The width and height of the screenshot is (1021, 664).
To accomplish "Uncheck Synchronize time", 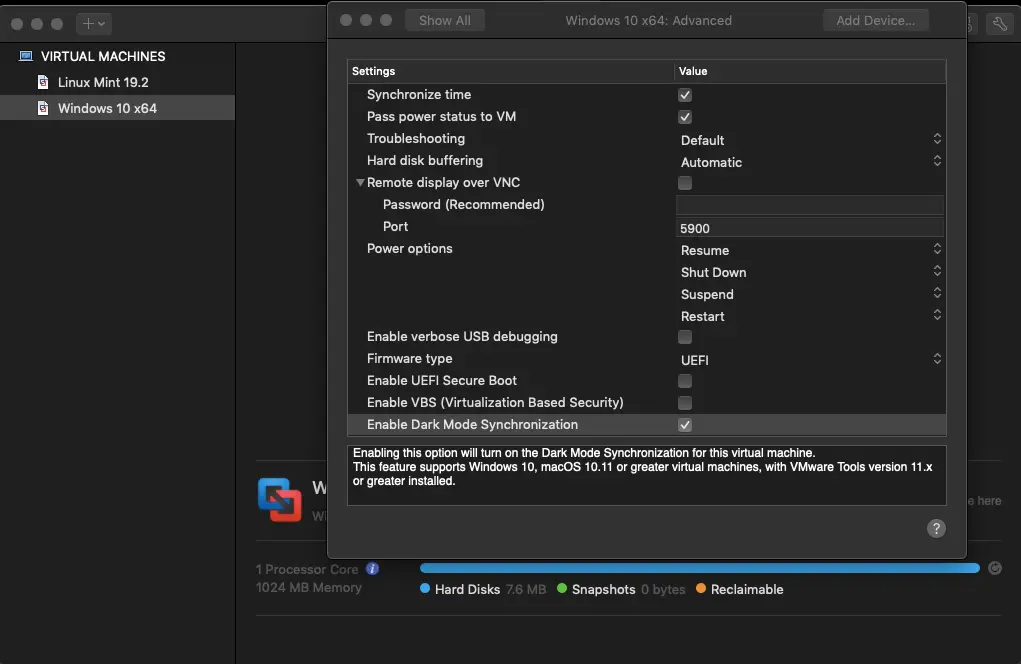I will (x=685, y=94).
